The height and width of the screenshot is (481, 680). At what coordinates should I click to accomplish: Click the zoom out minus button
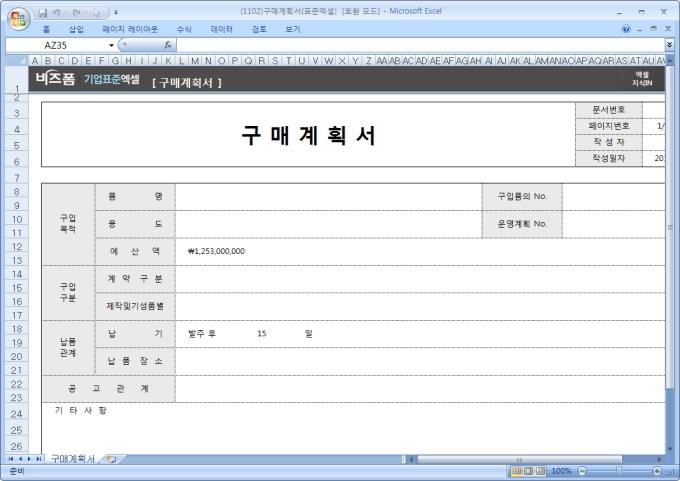point(582,471)
